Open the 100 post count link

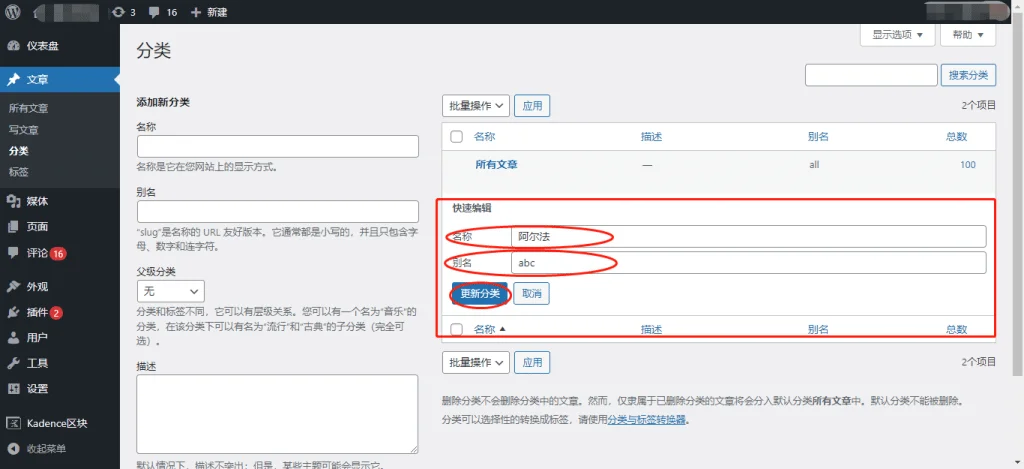968,165
